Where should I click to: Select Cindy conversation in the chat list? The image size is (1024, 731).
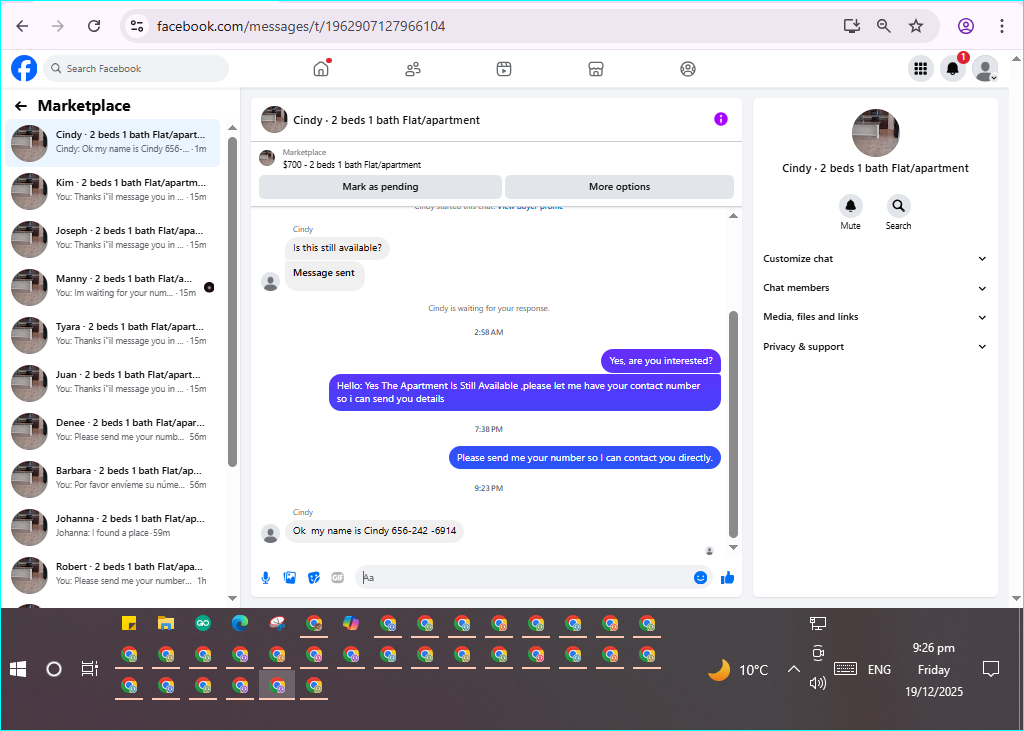(x=112, y=143)
